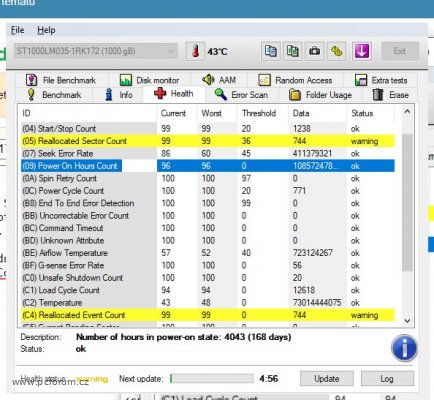Switch to the Error Scan tab
This screenshot has width=434, height=400.
241,95
